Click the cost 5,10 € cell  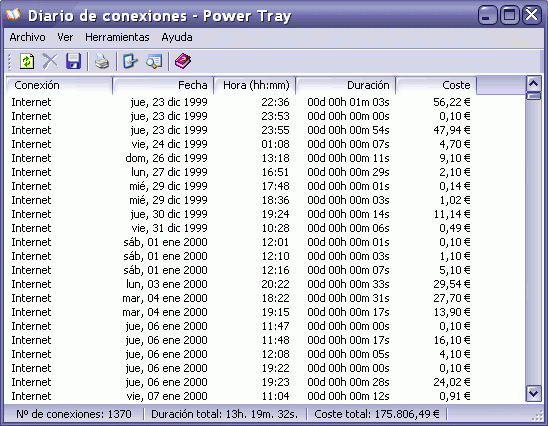[455, 270]
